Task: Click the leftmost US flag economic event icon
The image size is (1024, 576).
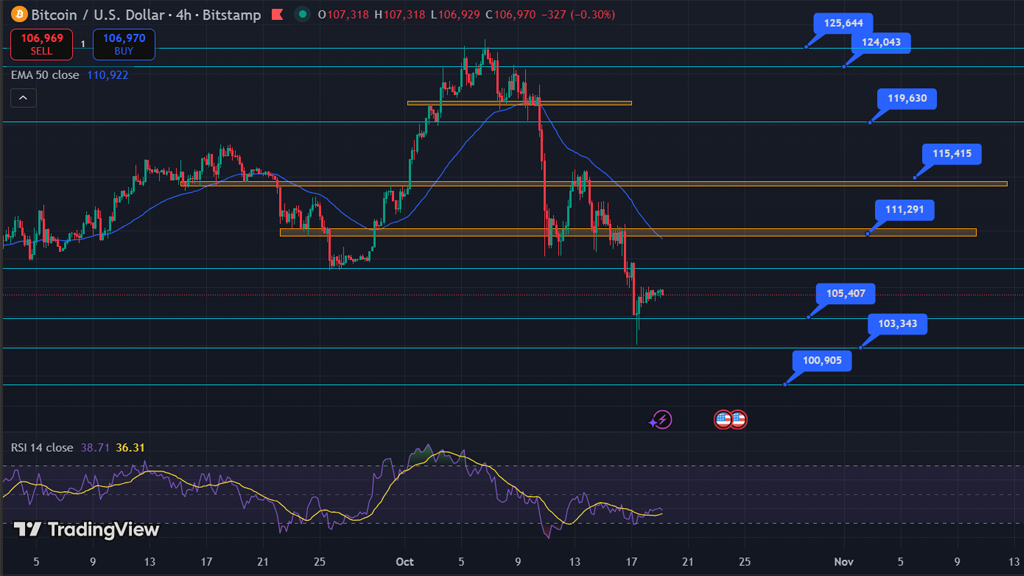Action: point(723,420)
